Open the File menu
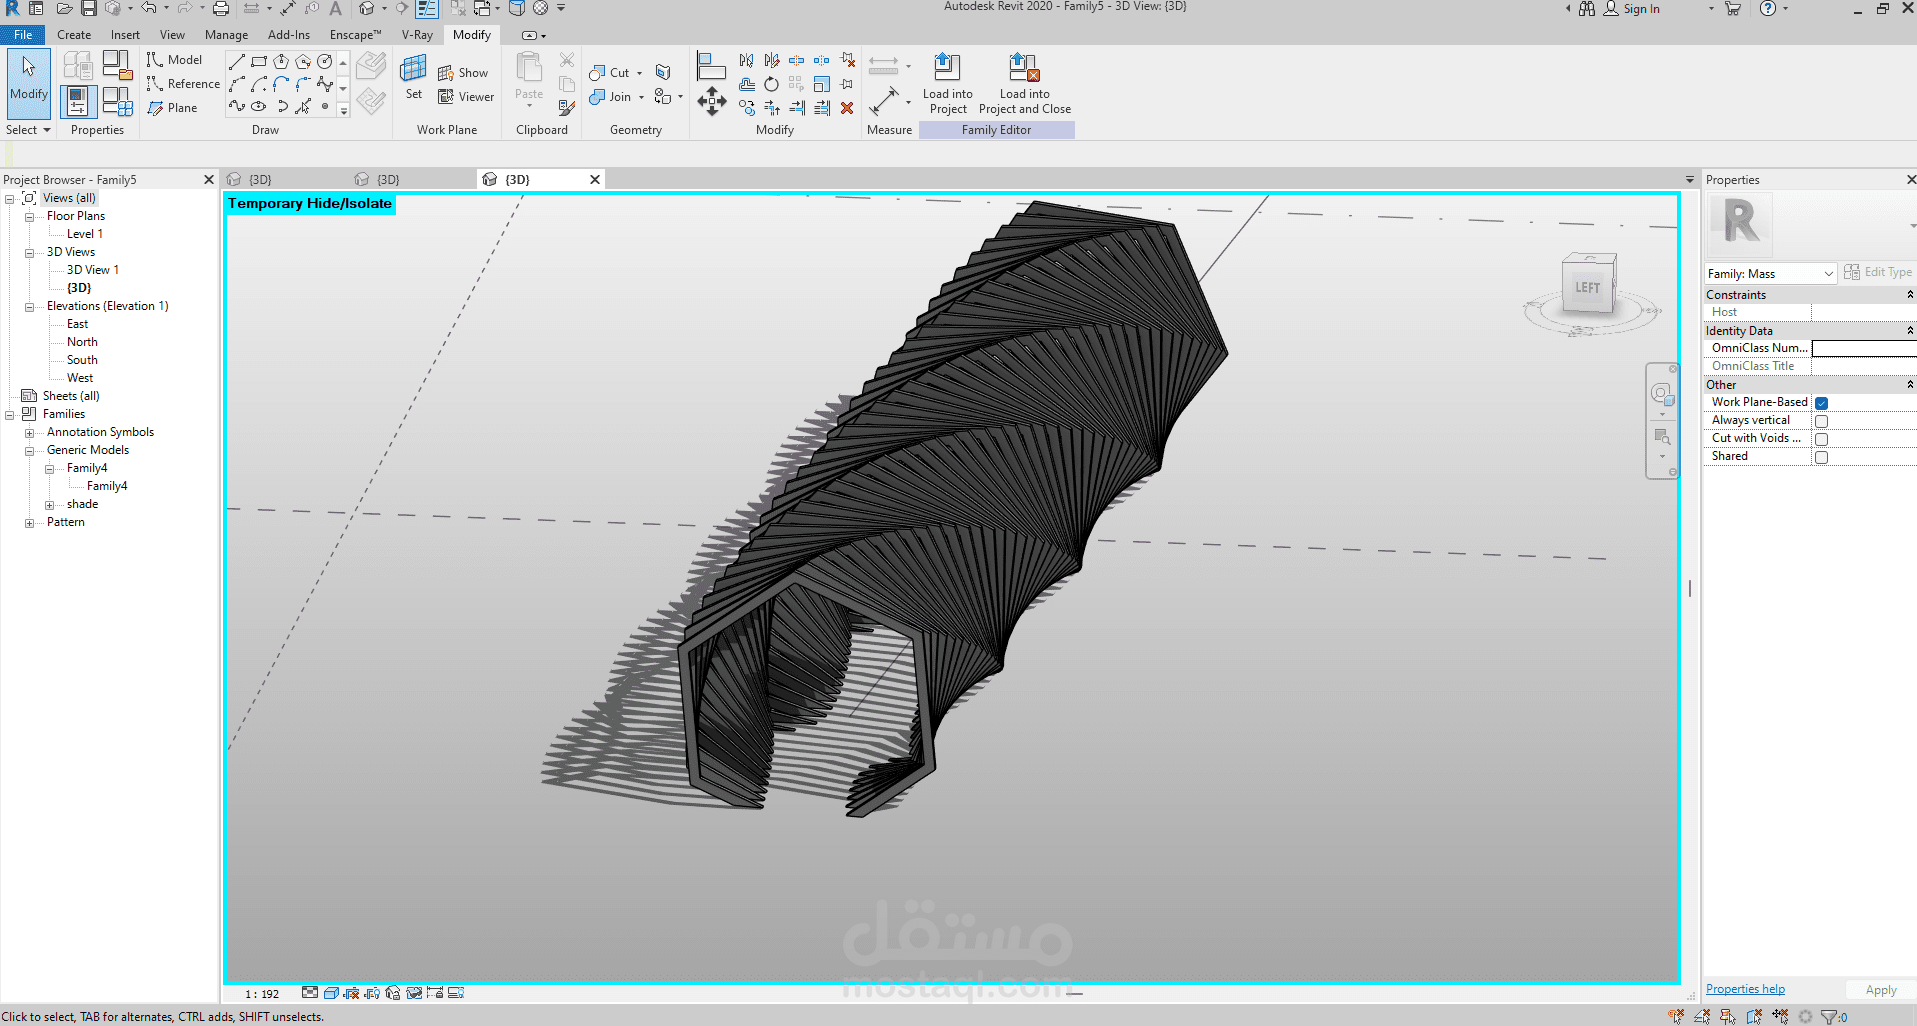This screenshot has height=1026, width=1917. (x=23, y=35)
